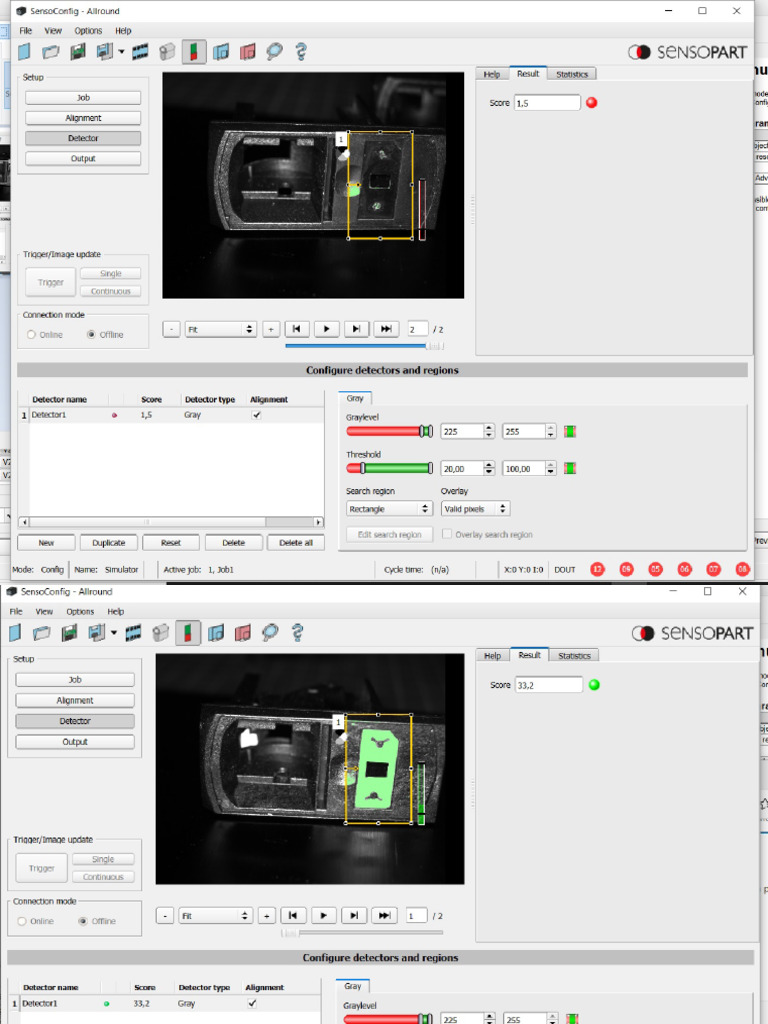Click the folder open icon in the lower window toolbar

42,632
